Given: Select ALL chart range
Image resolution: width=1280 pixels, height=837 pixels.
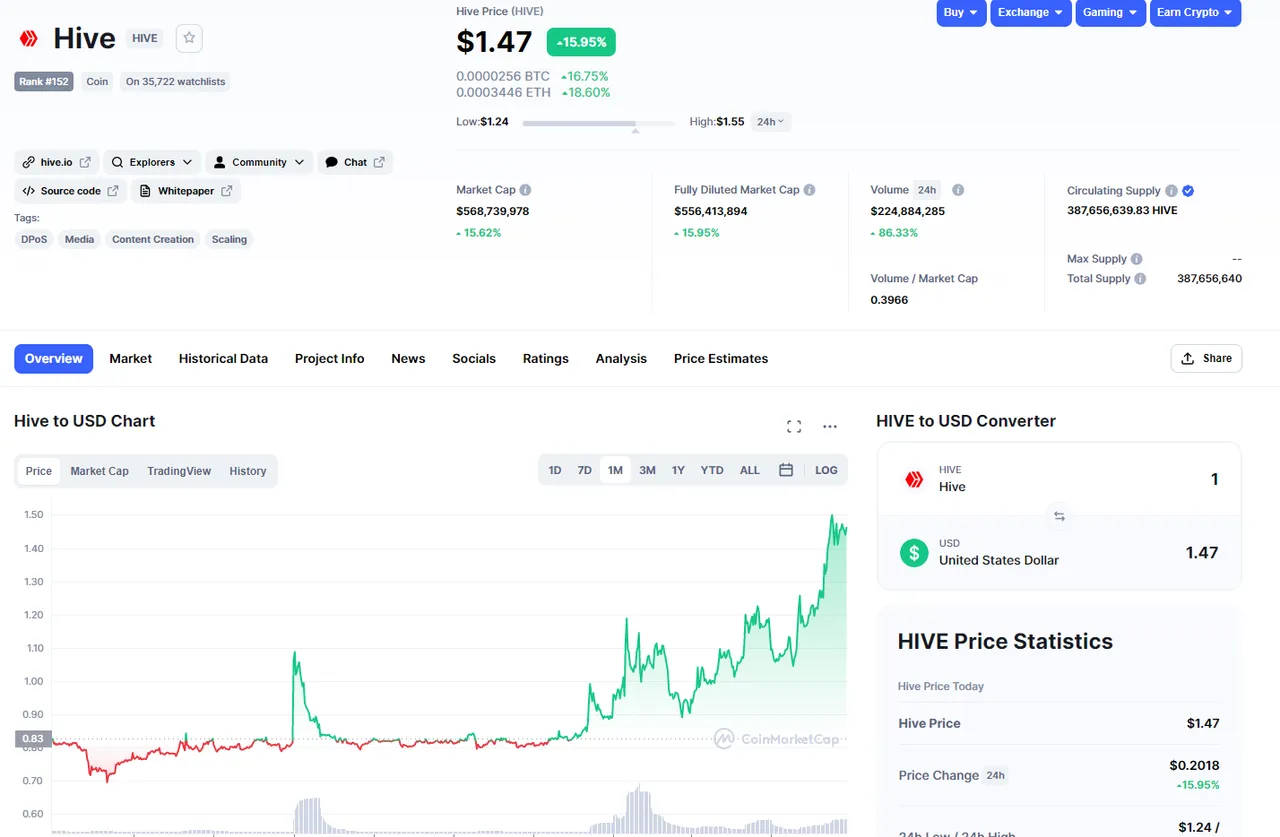Looking at the screenshot, I should tap(750, 470).
